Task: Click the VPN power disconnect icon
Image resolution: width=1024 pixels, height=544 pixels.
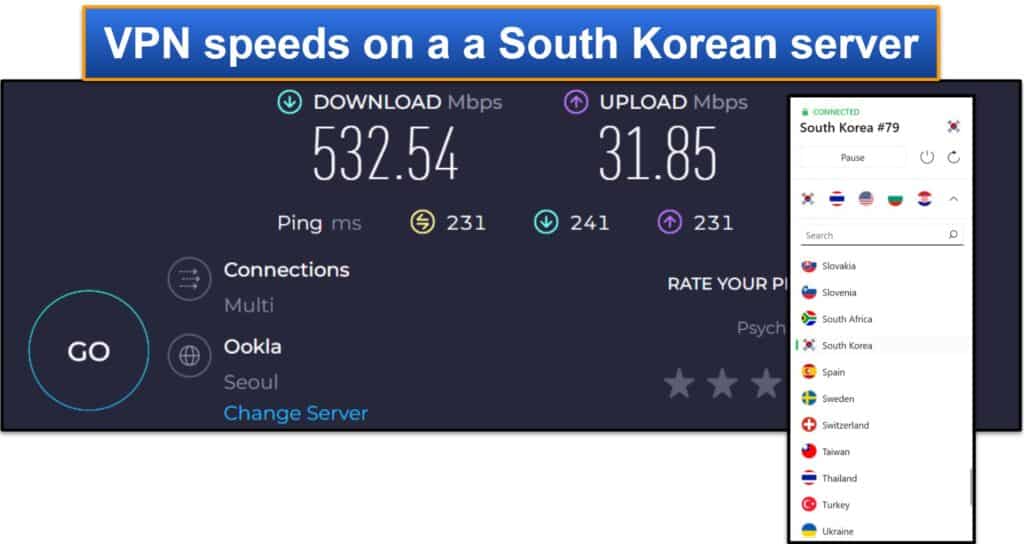Action: (x=927, y=157)
